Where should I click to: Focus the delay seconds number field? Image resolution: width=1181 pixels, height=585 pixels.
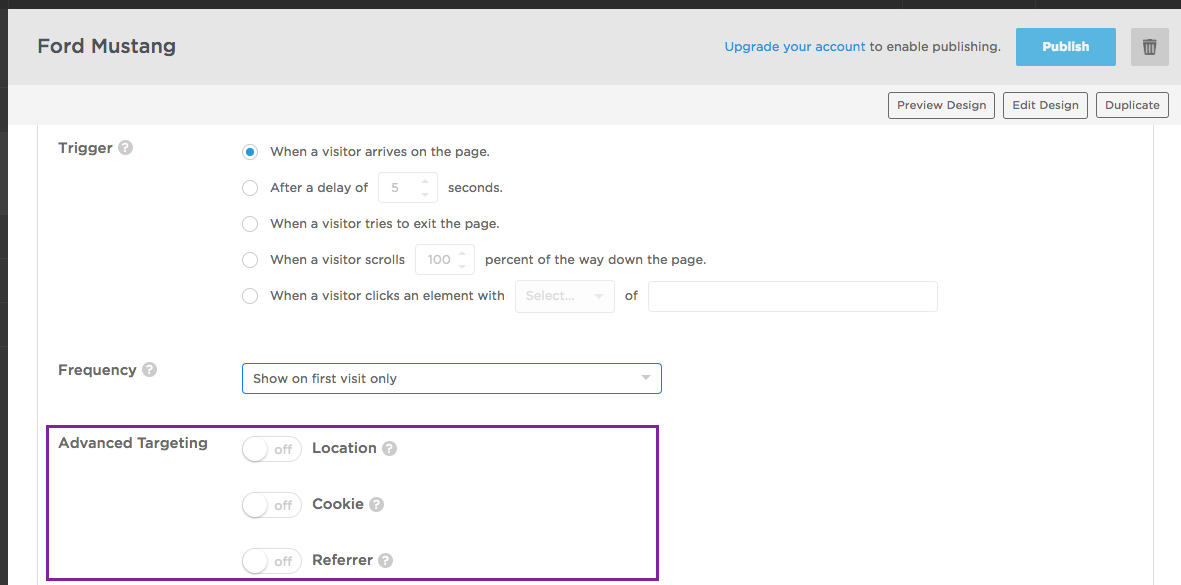point(407,187)
